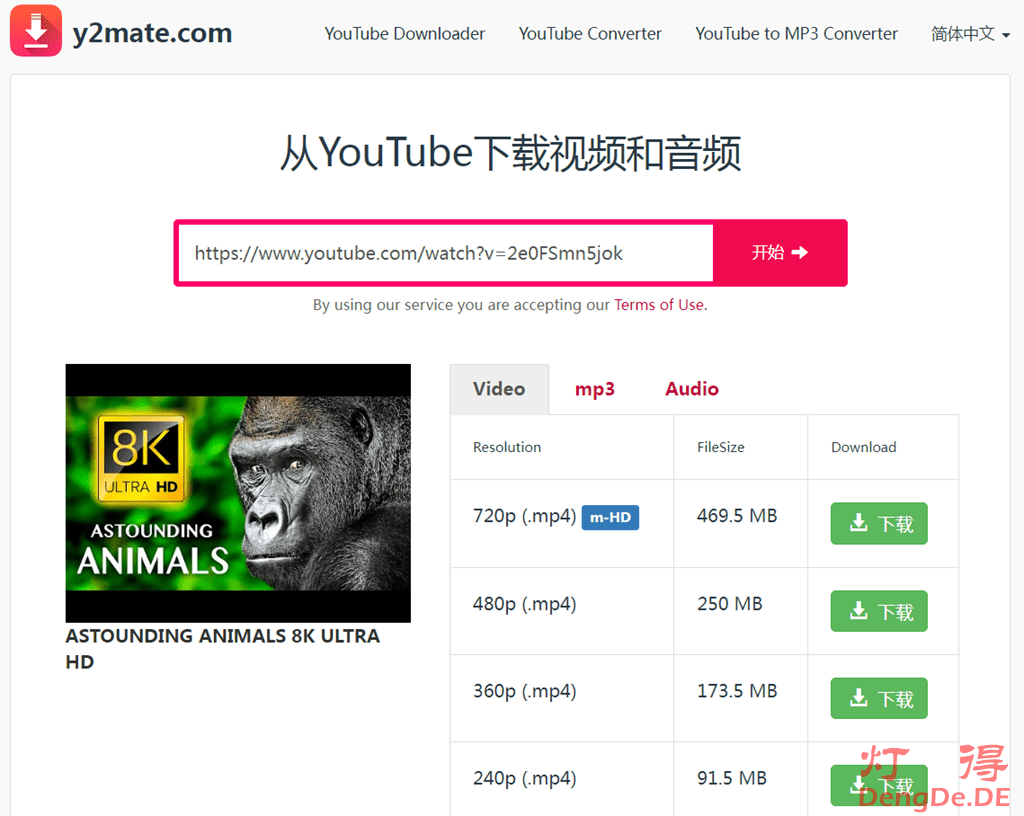Select the Video tab
The image size is (1024, 816).
[499, 389]
